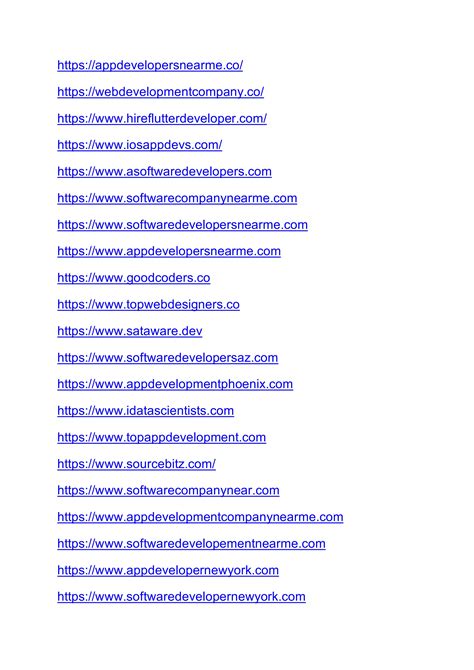The image size is (474, 670).
Task: Open the topappdevelopment.com link
Action: pyautogui.click(x=162, y=438)
